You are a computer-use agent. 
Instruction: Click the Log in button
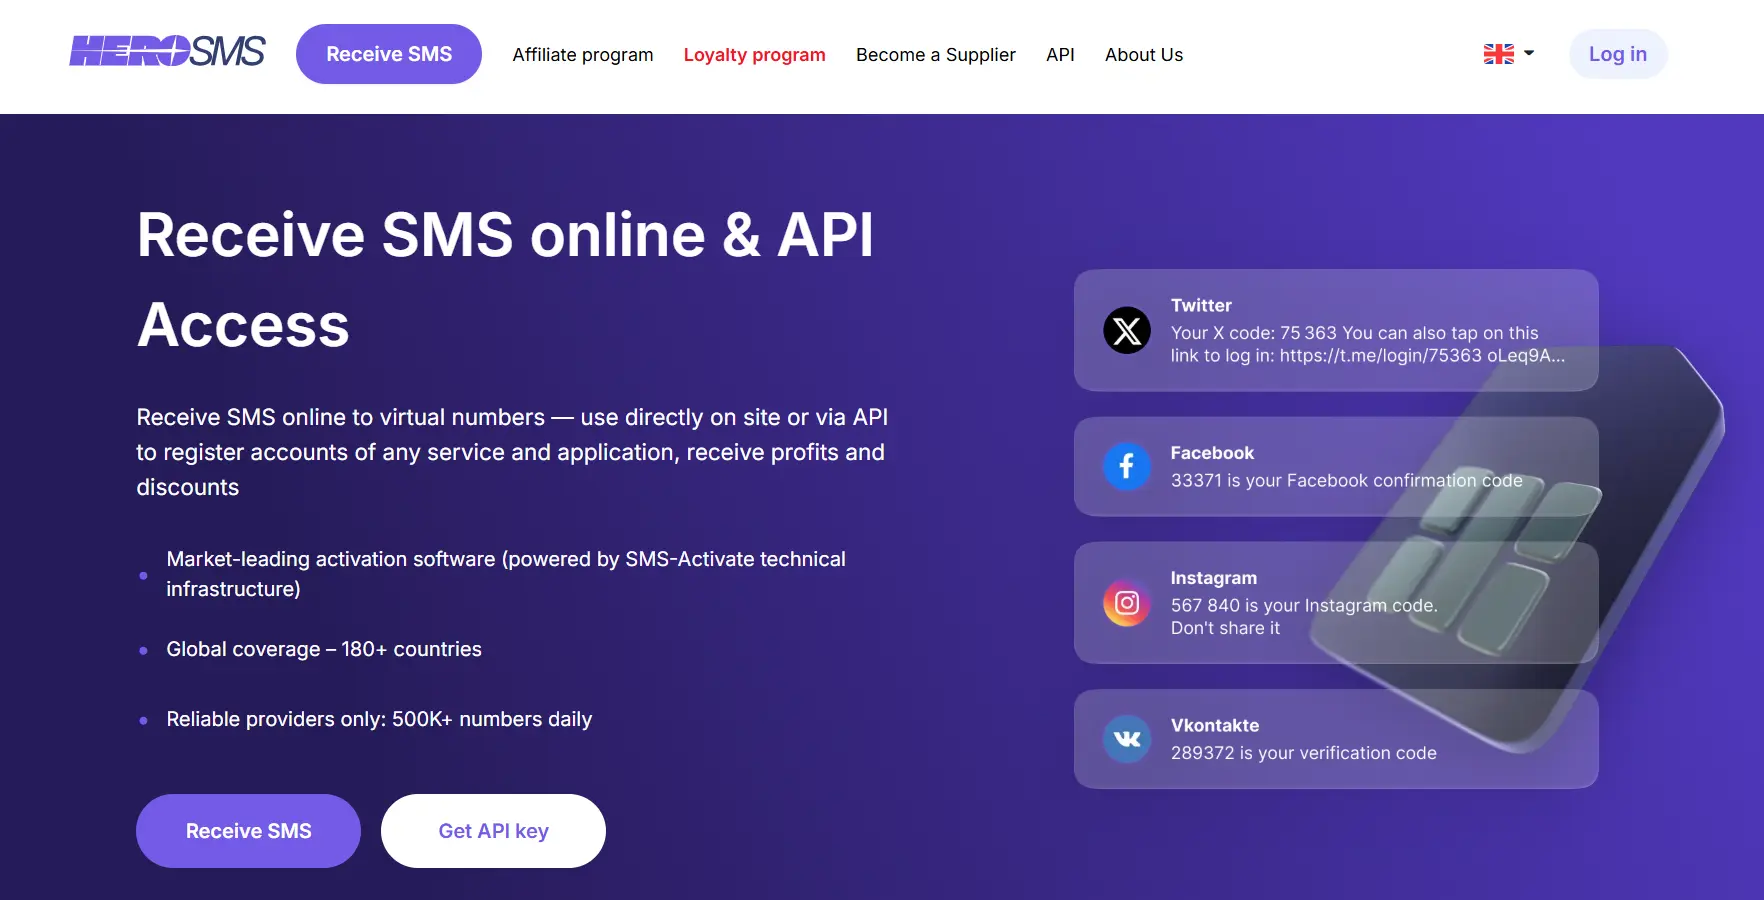click(x=1618, y=54)
